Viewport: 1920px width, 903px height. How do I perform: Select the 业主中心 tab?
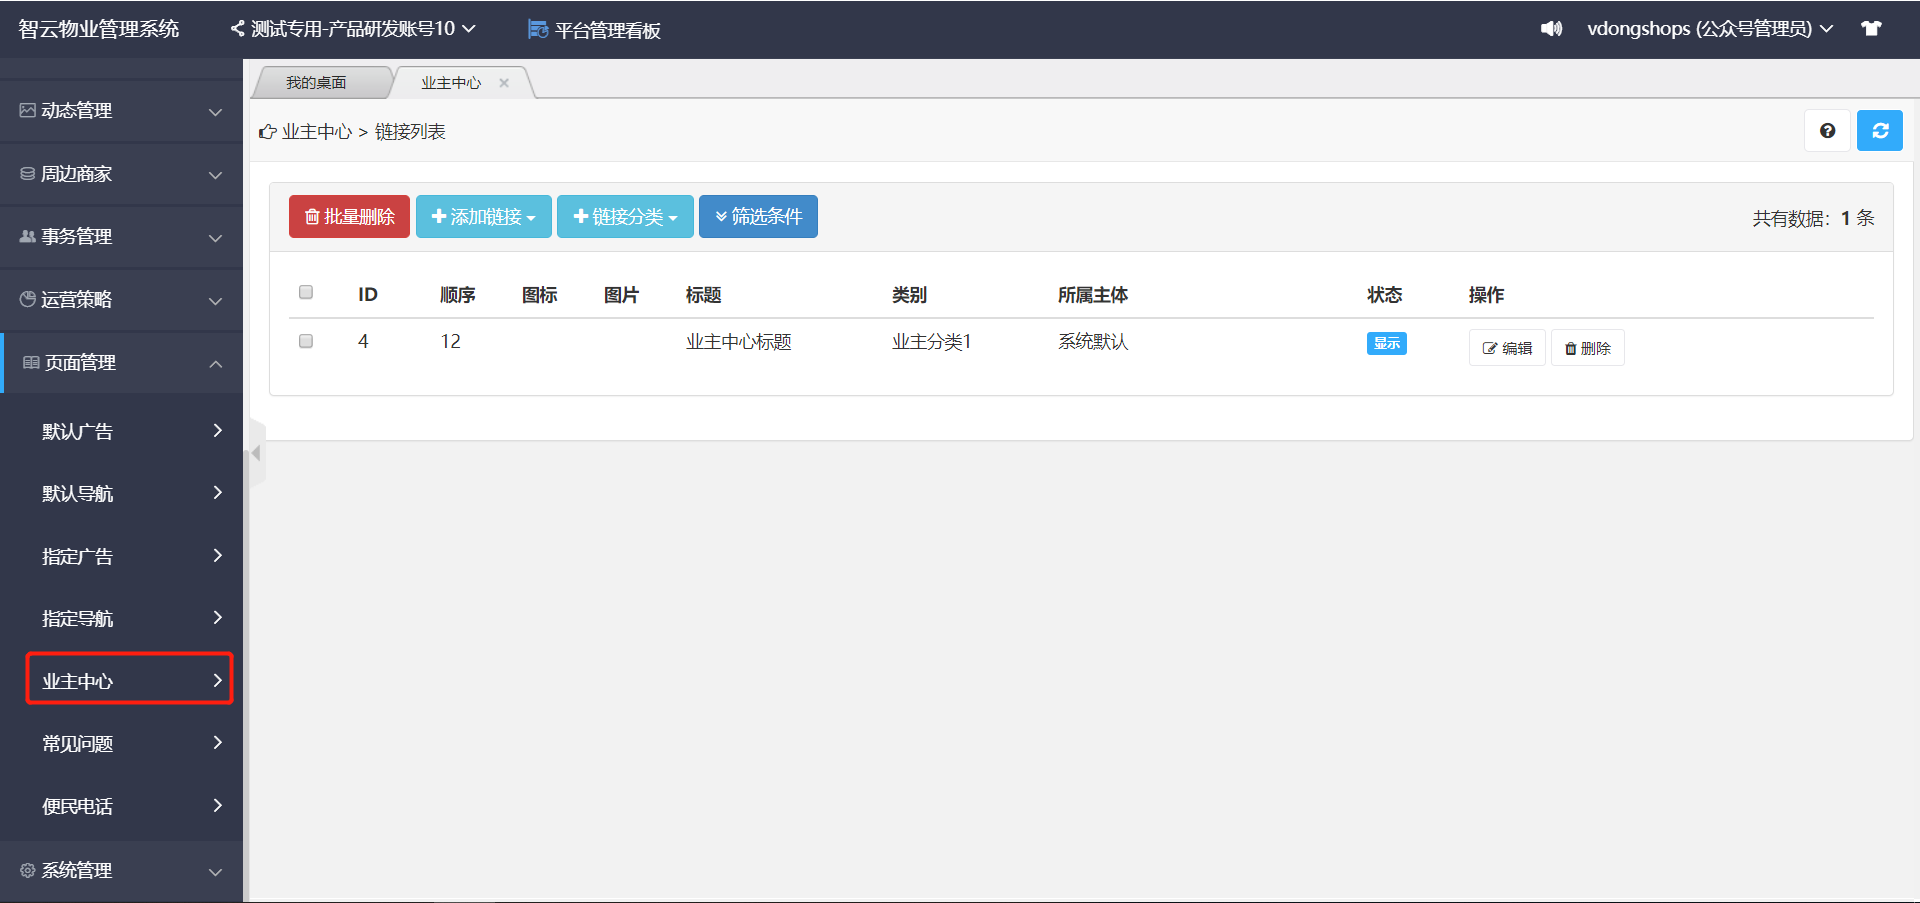click(x=451, y=83)
